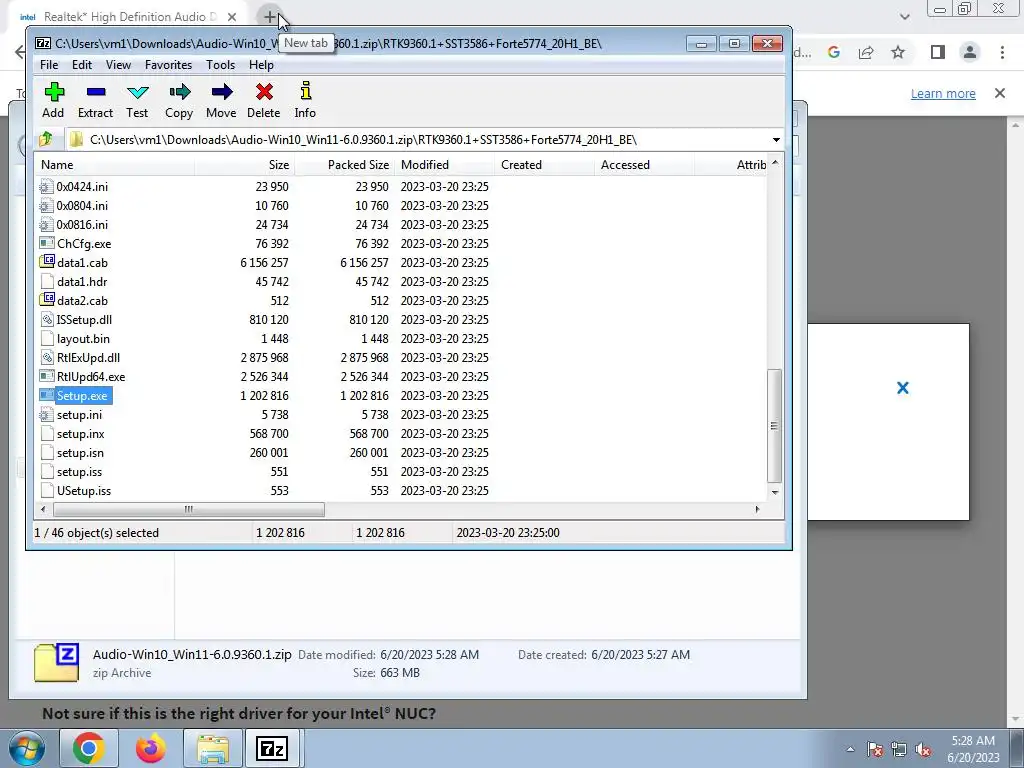Click the Move toolbar icon
The image size is (1024, 768).
tap(221, 92)
